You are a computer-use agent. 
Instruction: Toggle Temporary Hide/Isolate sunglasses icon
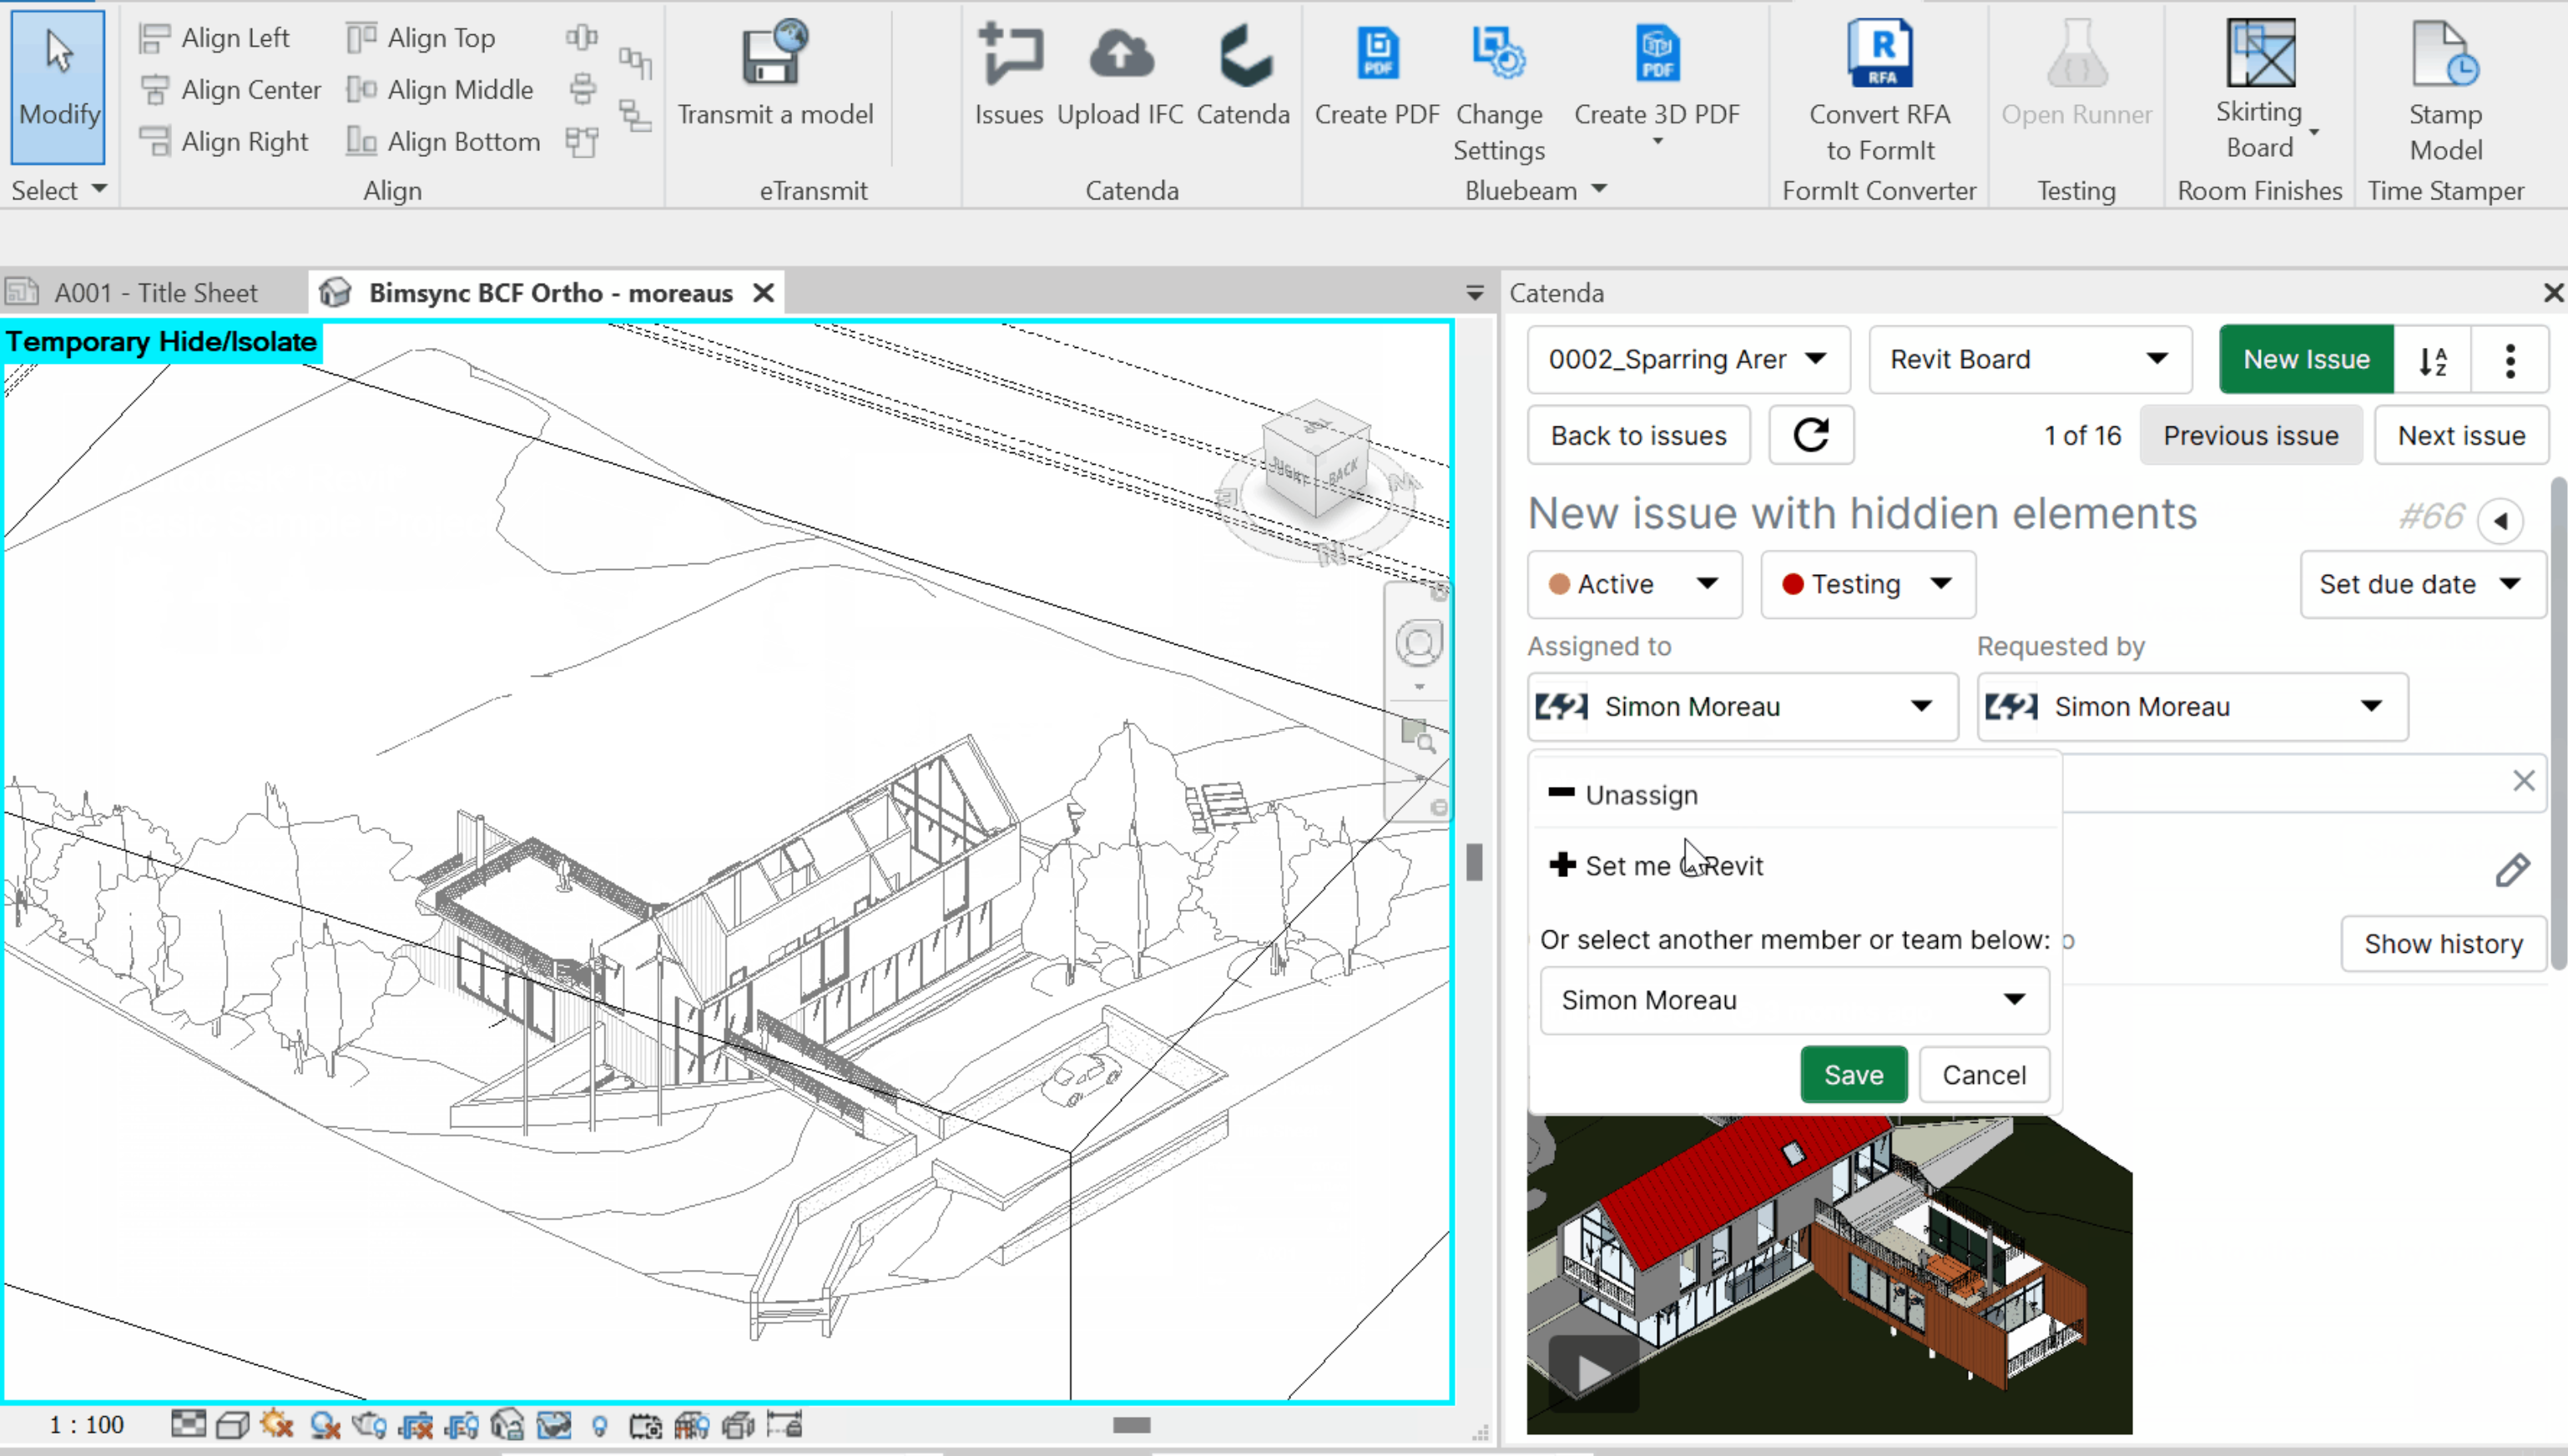554,1425
